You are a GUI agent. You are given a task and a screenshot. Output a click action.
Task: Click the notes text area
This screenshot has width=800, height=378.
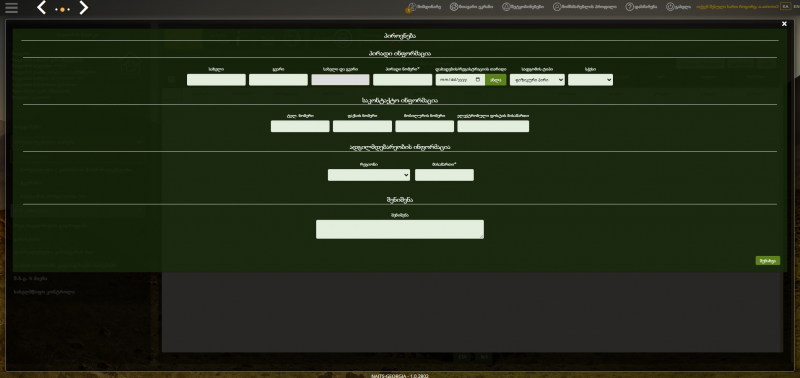pyautogui.click(x=400, y=229)
